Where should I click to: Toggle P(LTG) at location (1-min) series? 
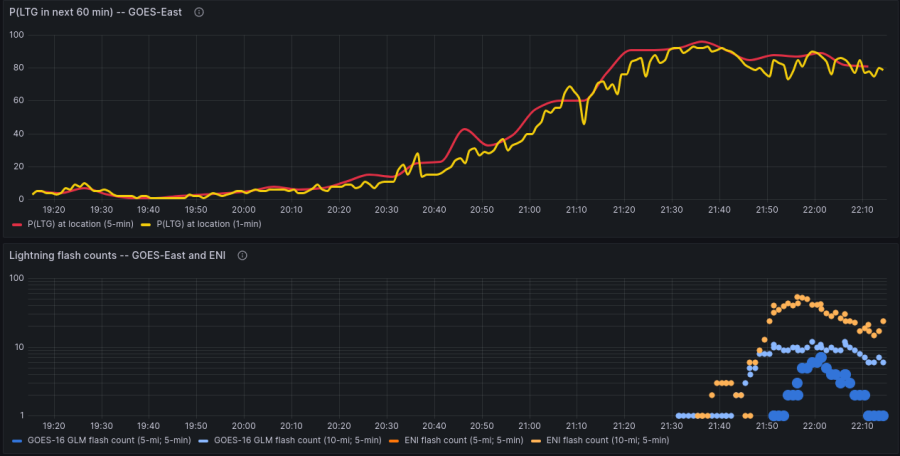point(209,224)
